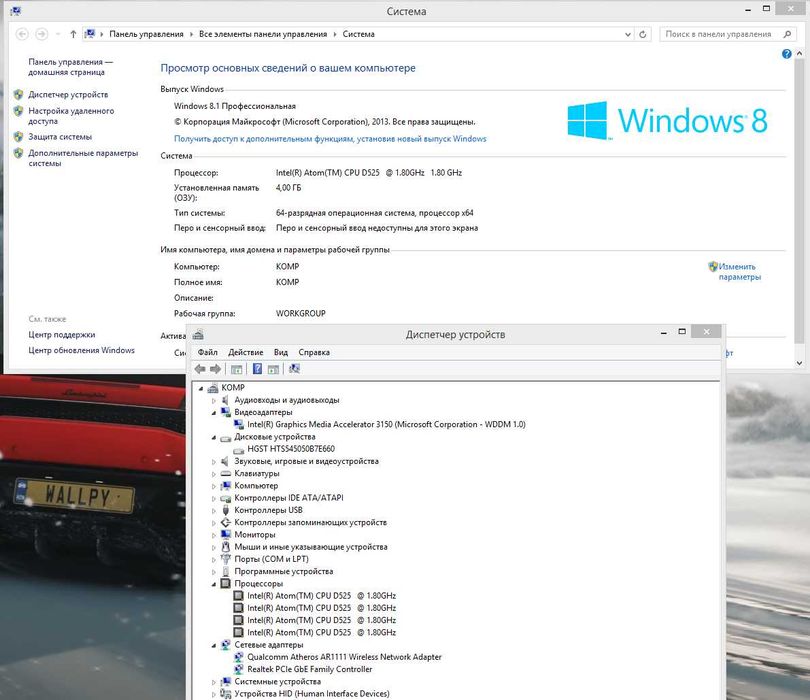This screenshot has width=810, height=700.
Task: Click the Изменить параметры link
Action: (740, 272)
